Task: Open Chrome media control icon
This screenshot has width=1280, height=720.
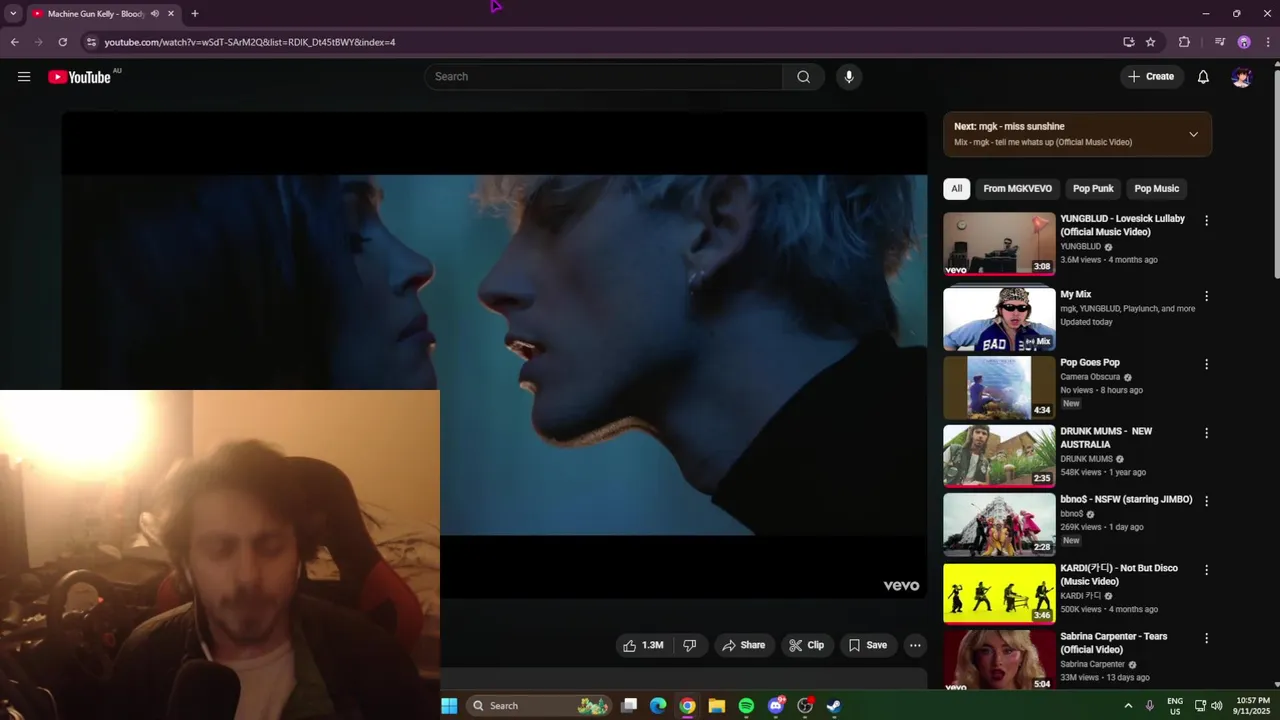Action: (x=1220, y=42)
